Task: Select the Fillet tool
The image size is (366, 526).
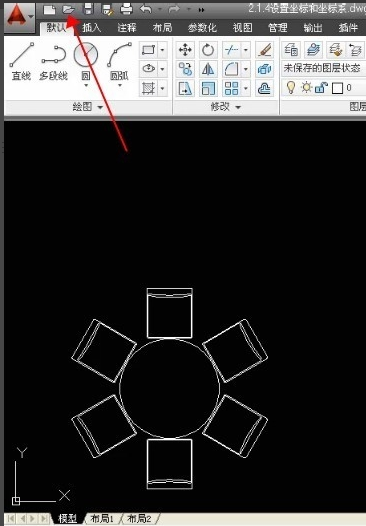Action: coord(231,69)
